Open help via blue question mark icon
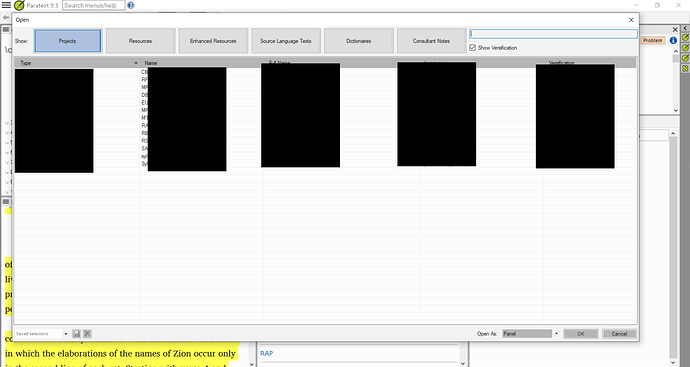690x367 pixels. pyautogui.click(x=131, y=5)
